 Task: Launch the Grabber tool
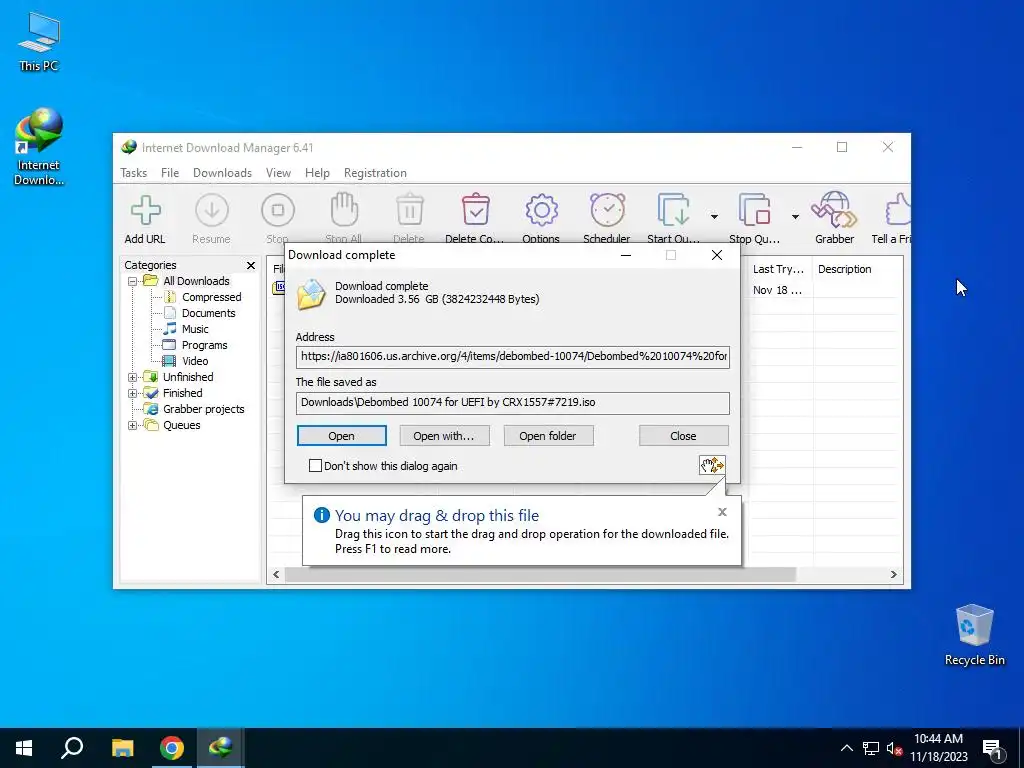point(834,210)
